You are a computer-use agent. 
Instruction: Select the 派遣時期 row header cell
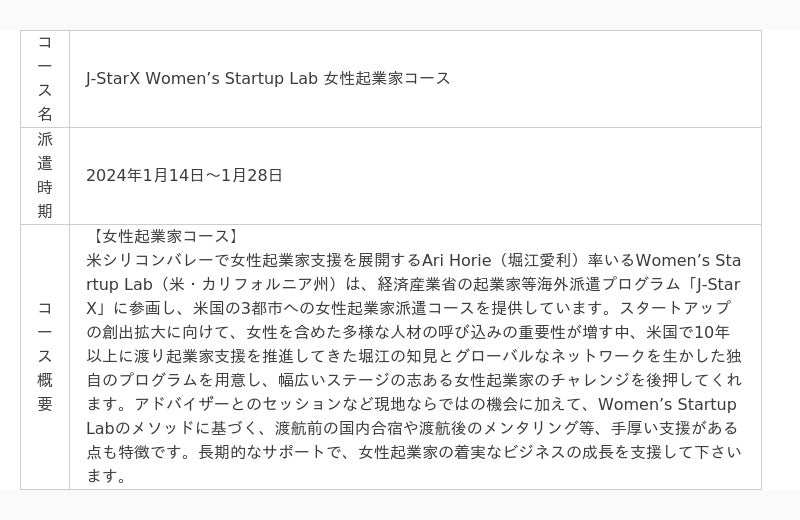click(x=45, y=175)
